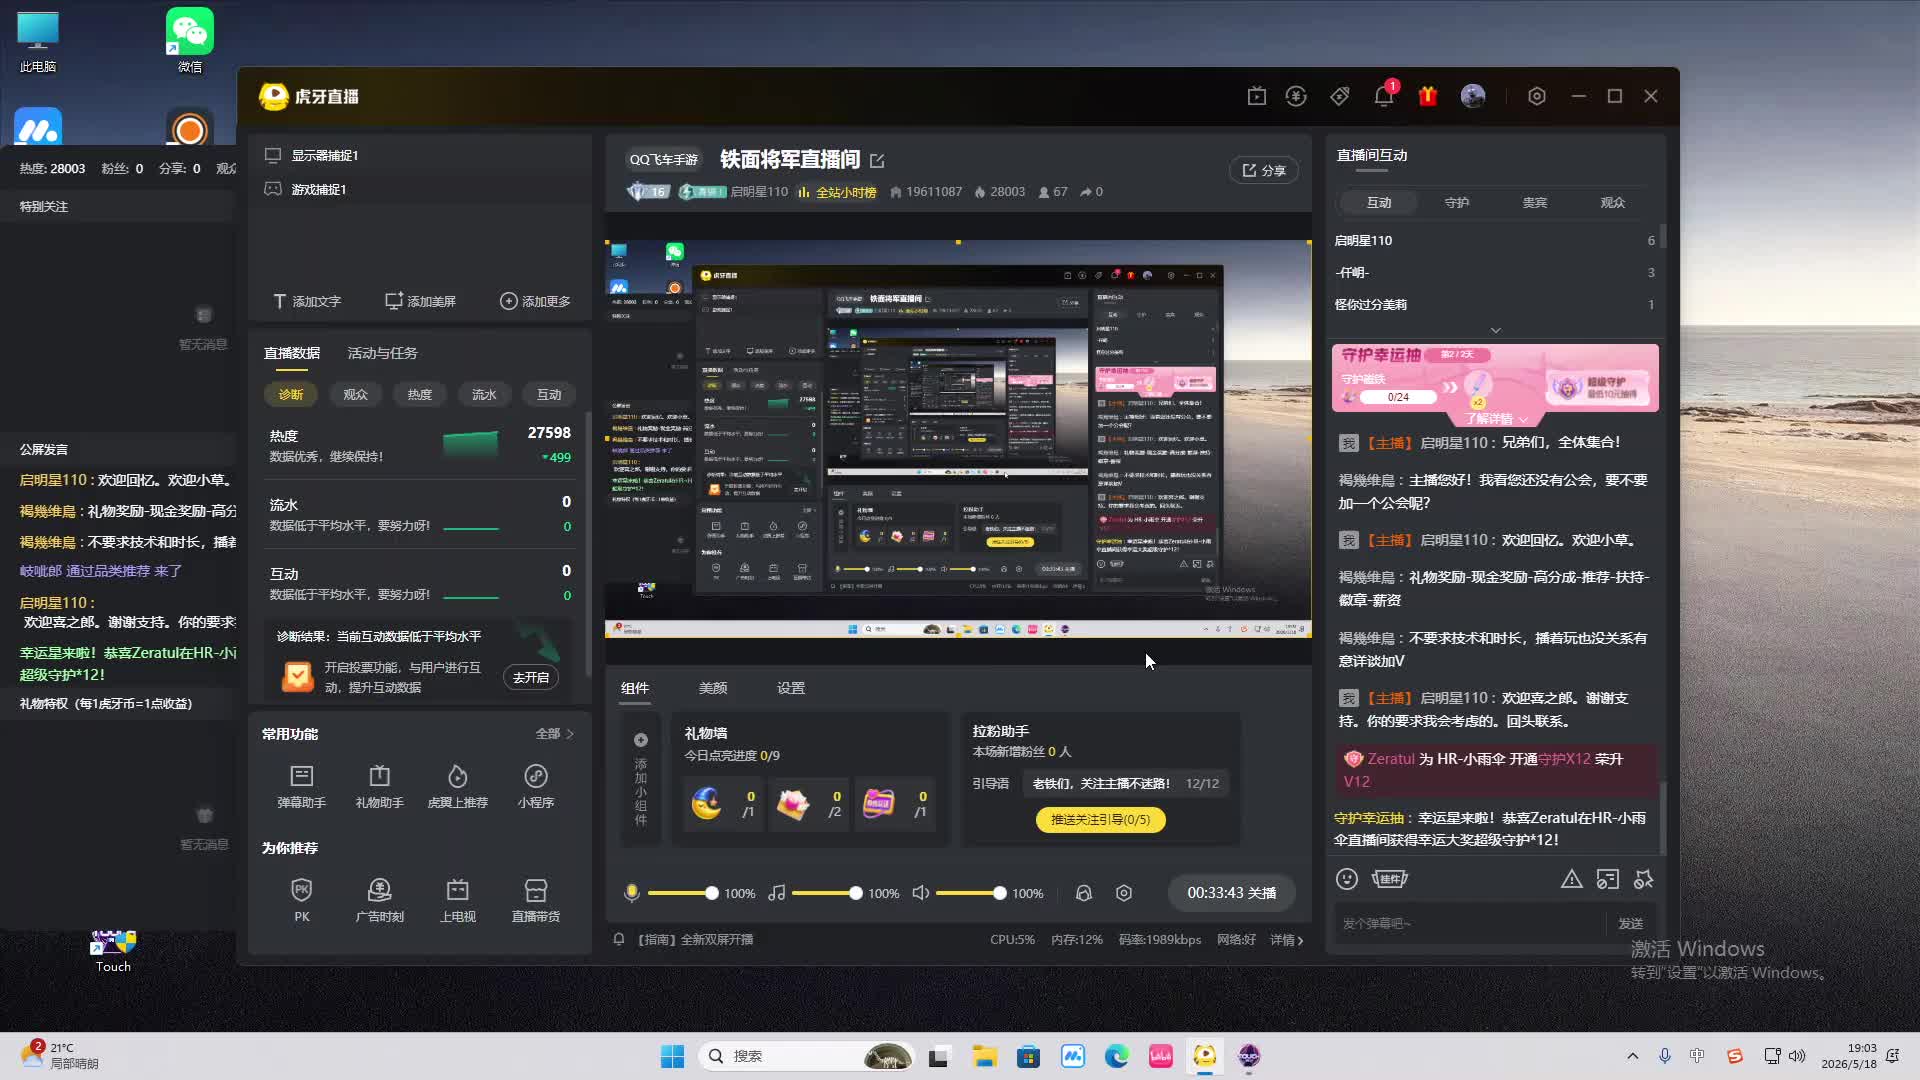Toggle the music note audio icon
Viewport: 1920px width, 1080px height.
tap(776, 893)
